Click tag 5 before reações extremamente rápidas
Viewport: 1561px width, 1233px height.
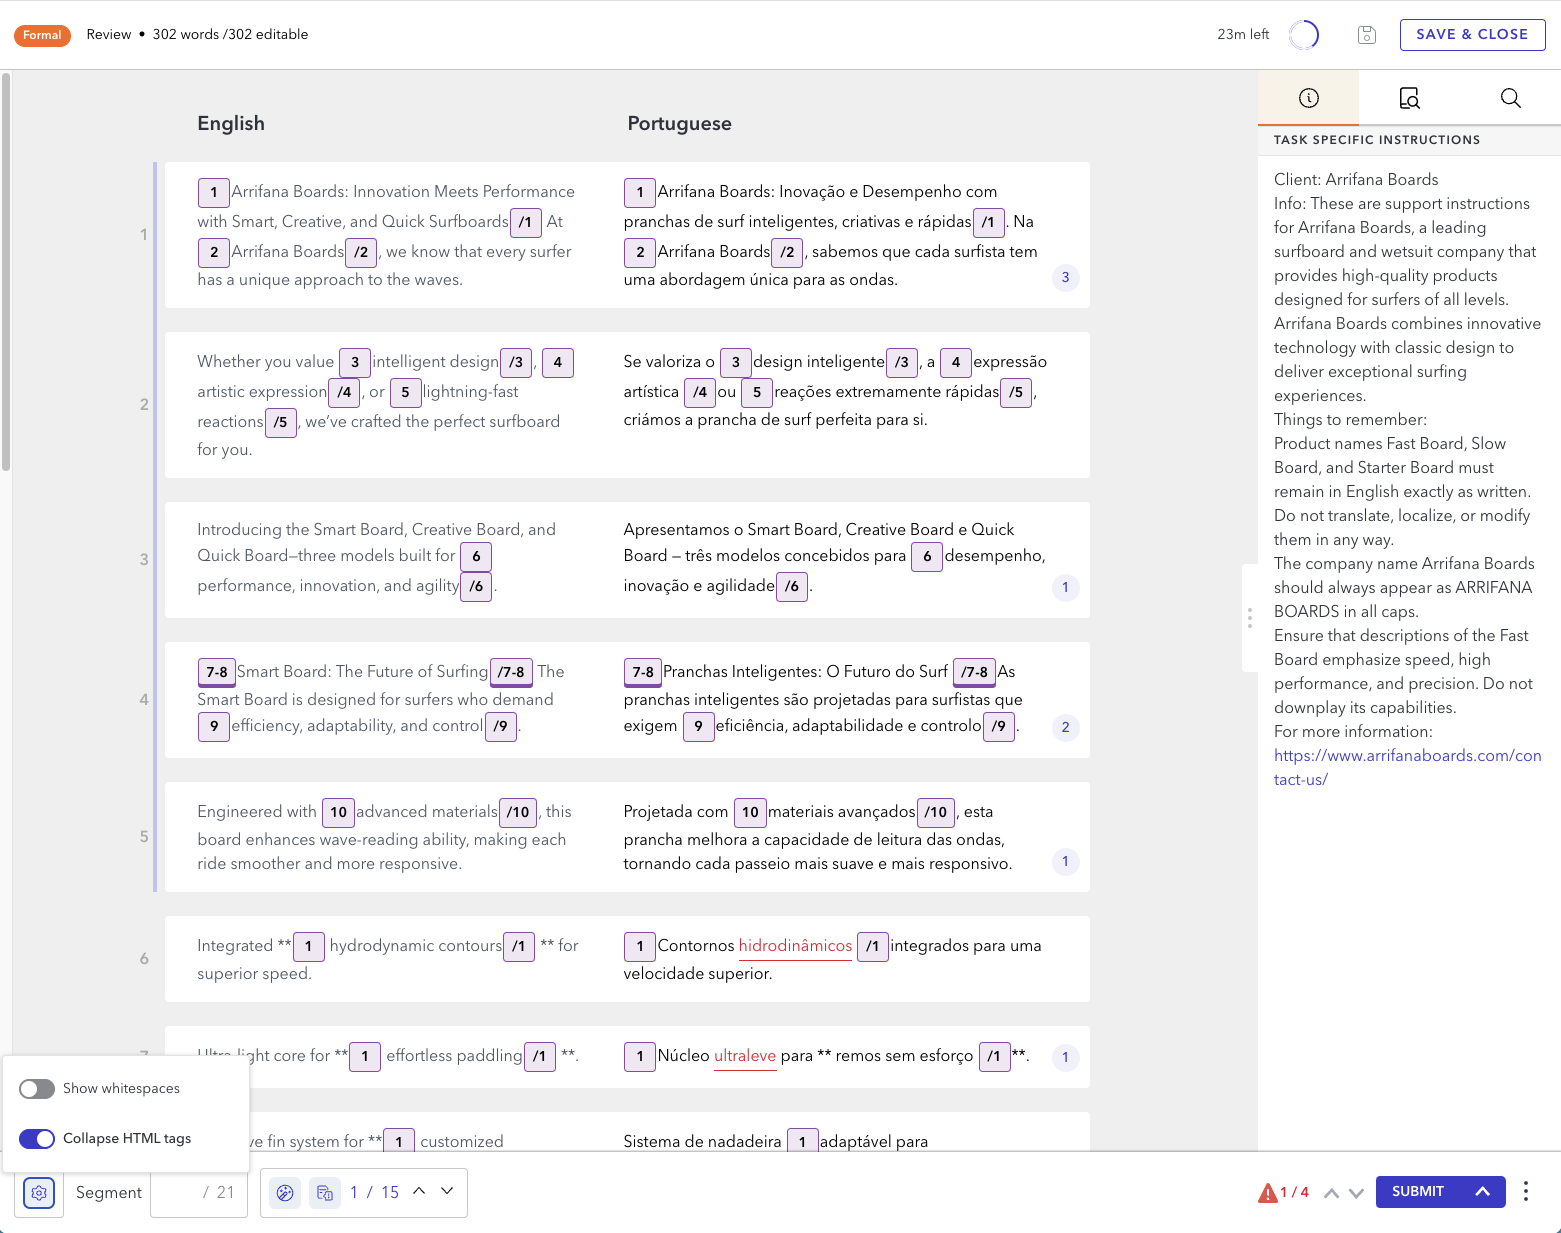[757, 392]
